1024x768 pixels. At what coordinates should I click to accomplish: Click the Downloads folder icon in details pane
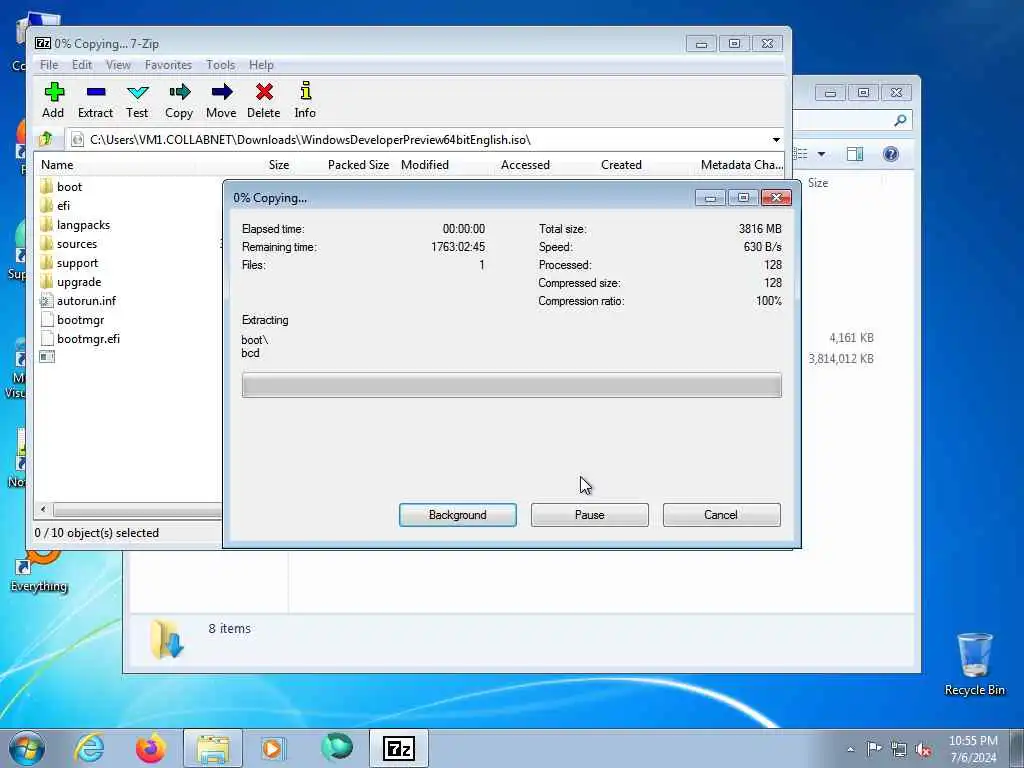tap(167, 638)
